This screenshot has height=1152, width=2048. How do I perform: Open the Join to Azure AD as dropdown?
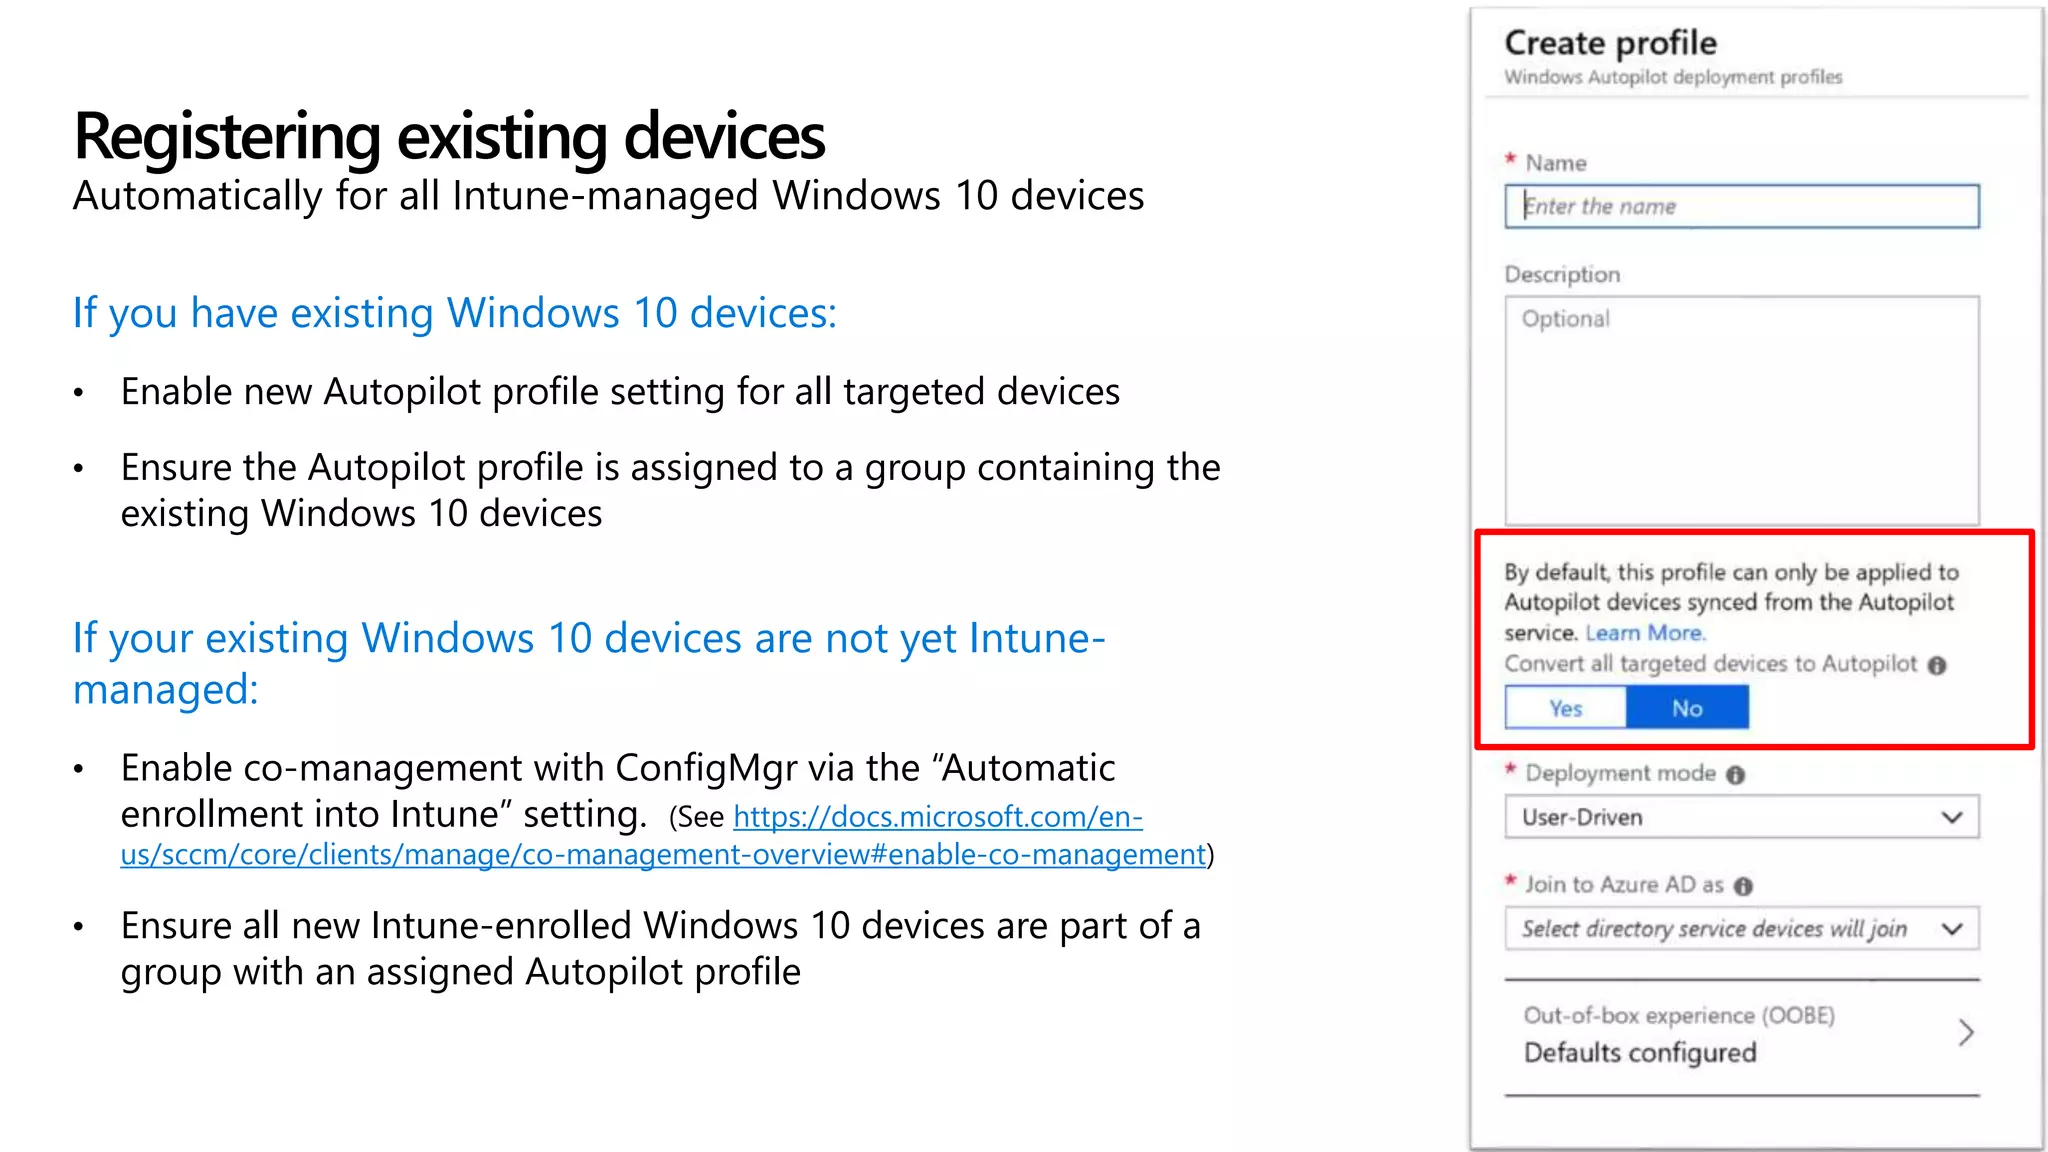[x=1742, y=929]
